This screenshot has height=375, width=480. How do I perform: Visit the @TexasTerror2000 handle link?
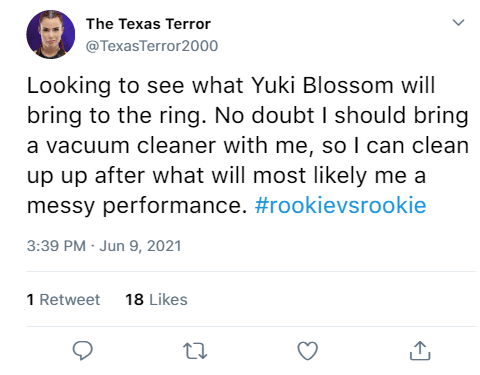point(152,46)
